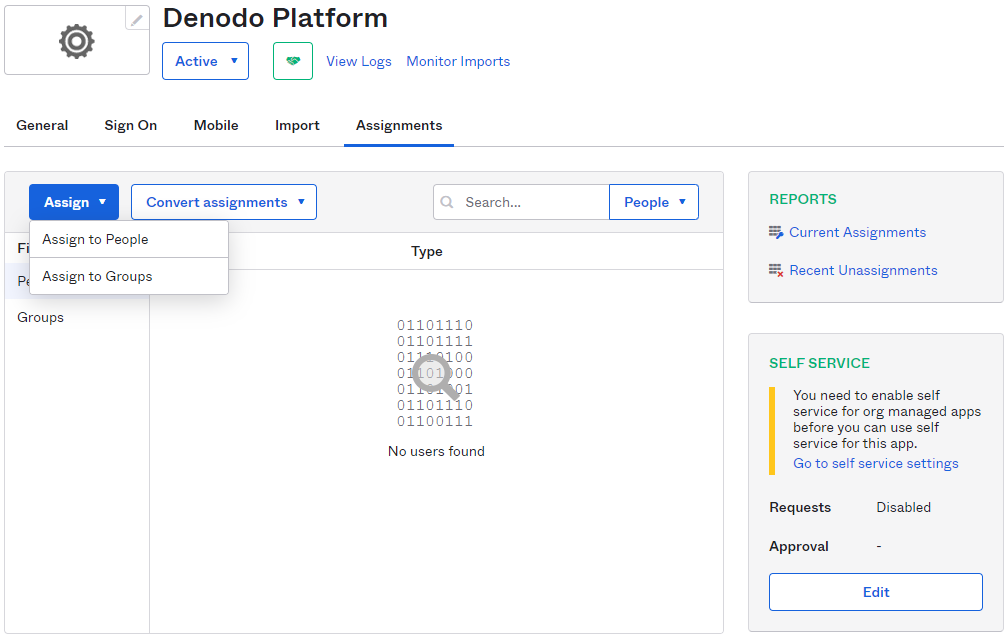This screenshot has width=1007, height=640.
Task: Click the Requests 'Disabled' value
Action: (x=904, y=507)
